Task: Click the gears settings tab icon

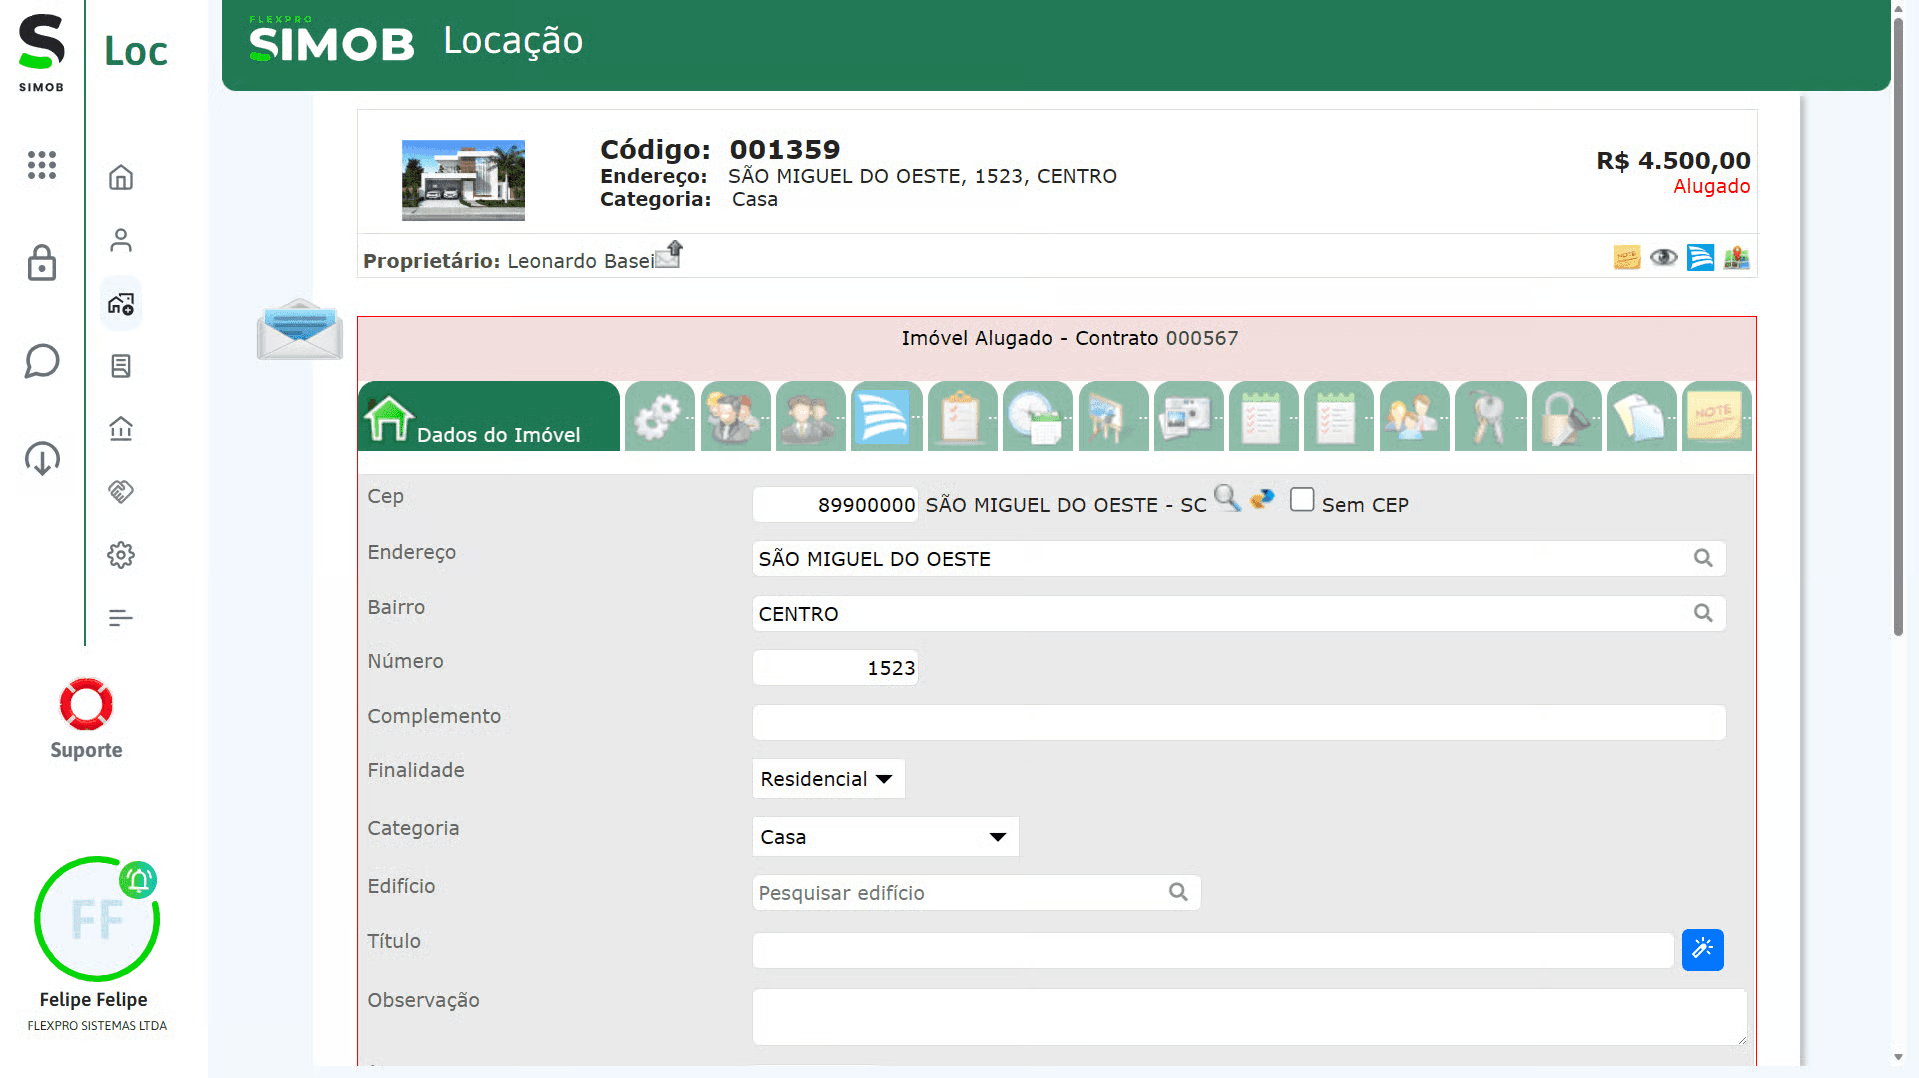Action: [x=659, y=417]
